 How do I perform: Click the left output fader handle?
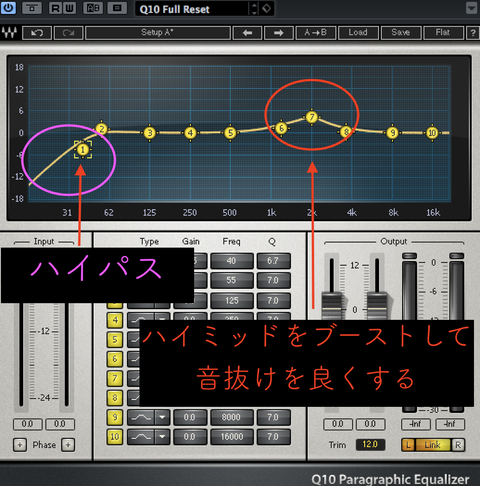click(x=332, y=306)
